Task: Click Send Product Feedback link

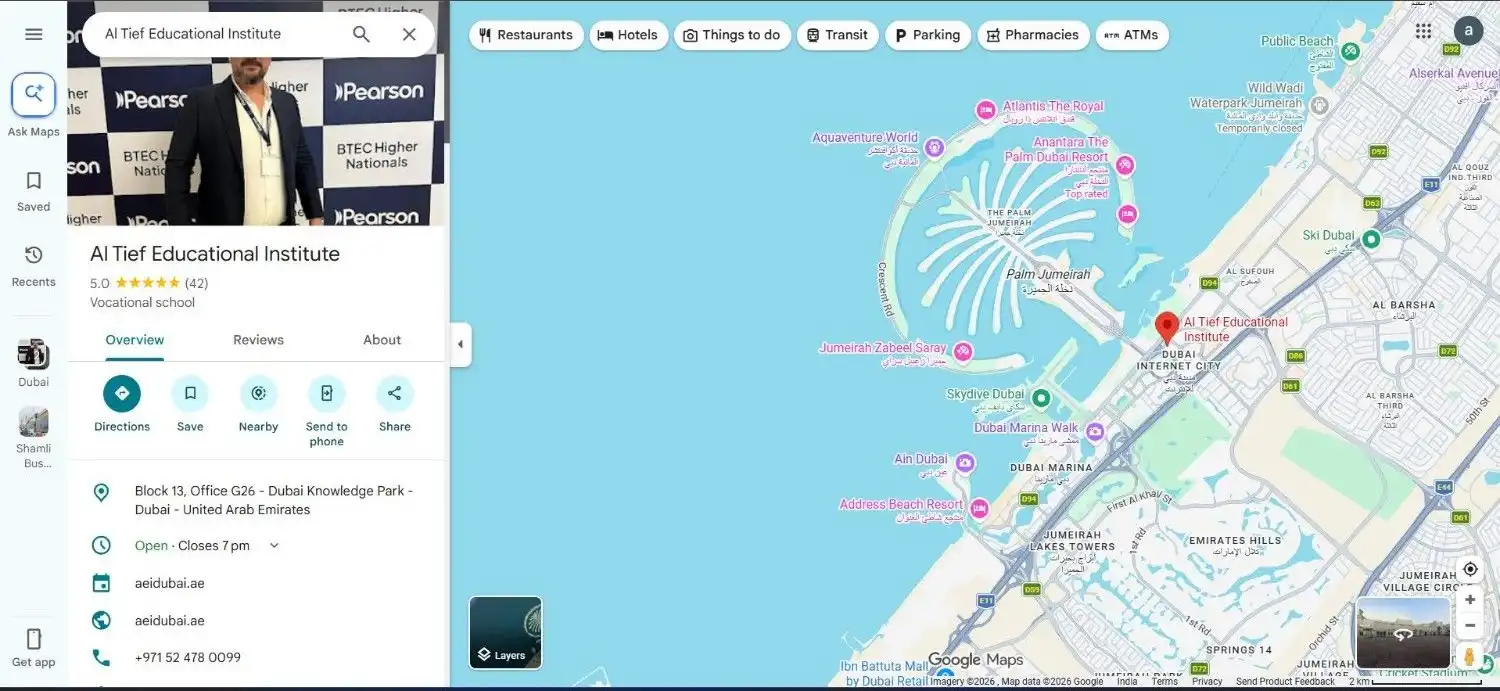Action: pos(1285,682)
